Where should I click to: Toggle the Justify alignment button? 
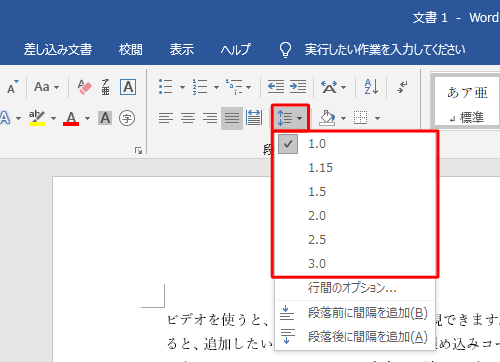pyautogui.click(x=232, y=118)
